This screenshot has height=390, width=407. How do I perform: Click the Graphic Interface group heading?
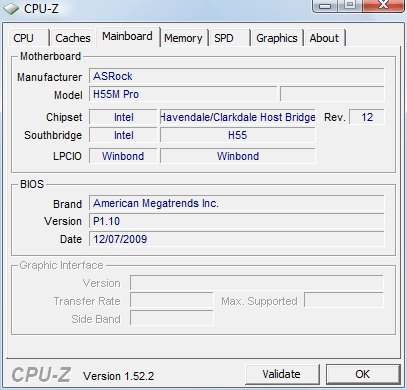(x=61, y=265)
